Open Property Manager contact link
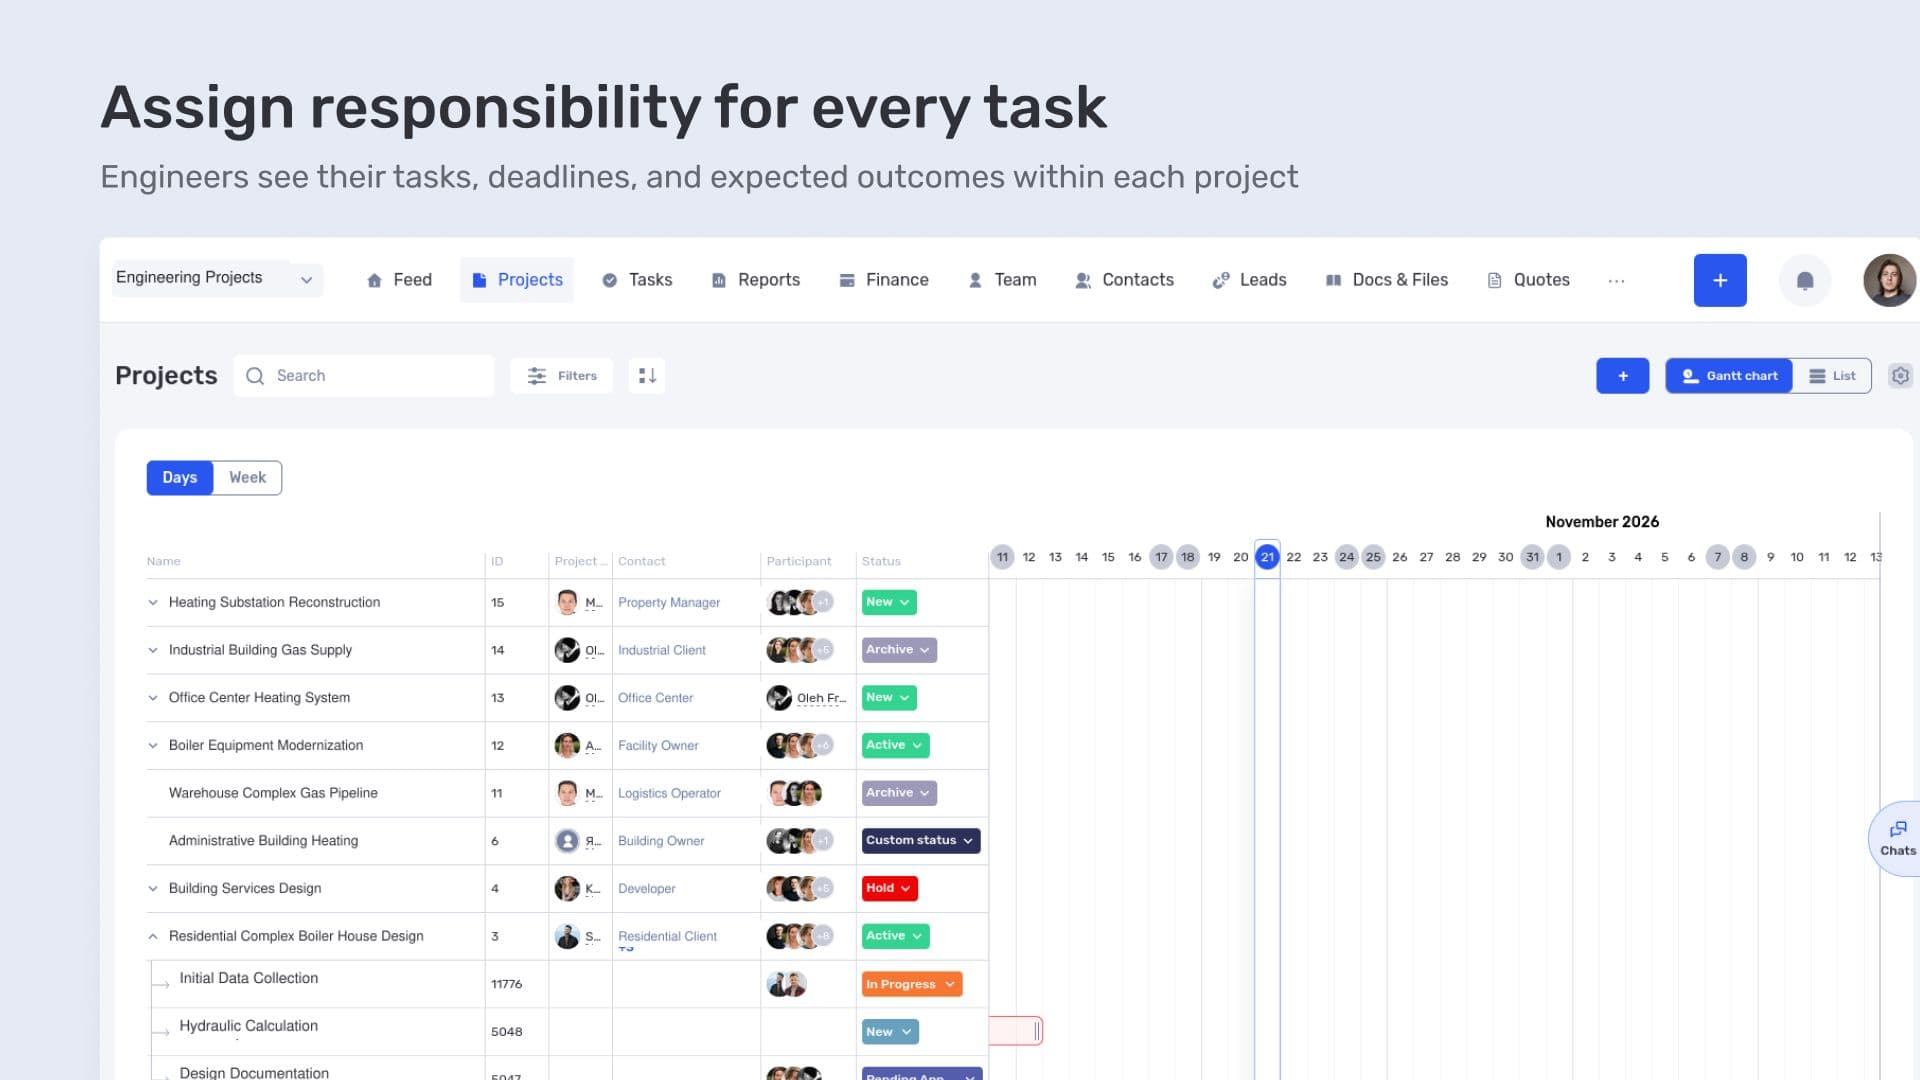Image resolution: width=1920 pixels, height=1080 pixels. (x=669, y=602)
